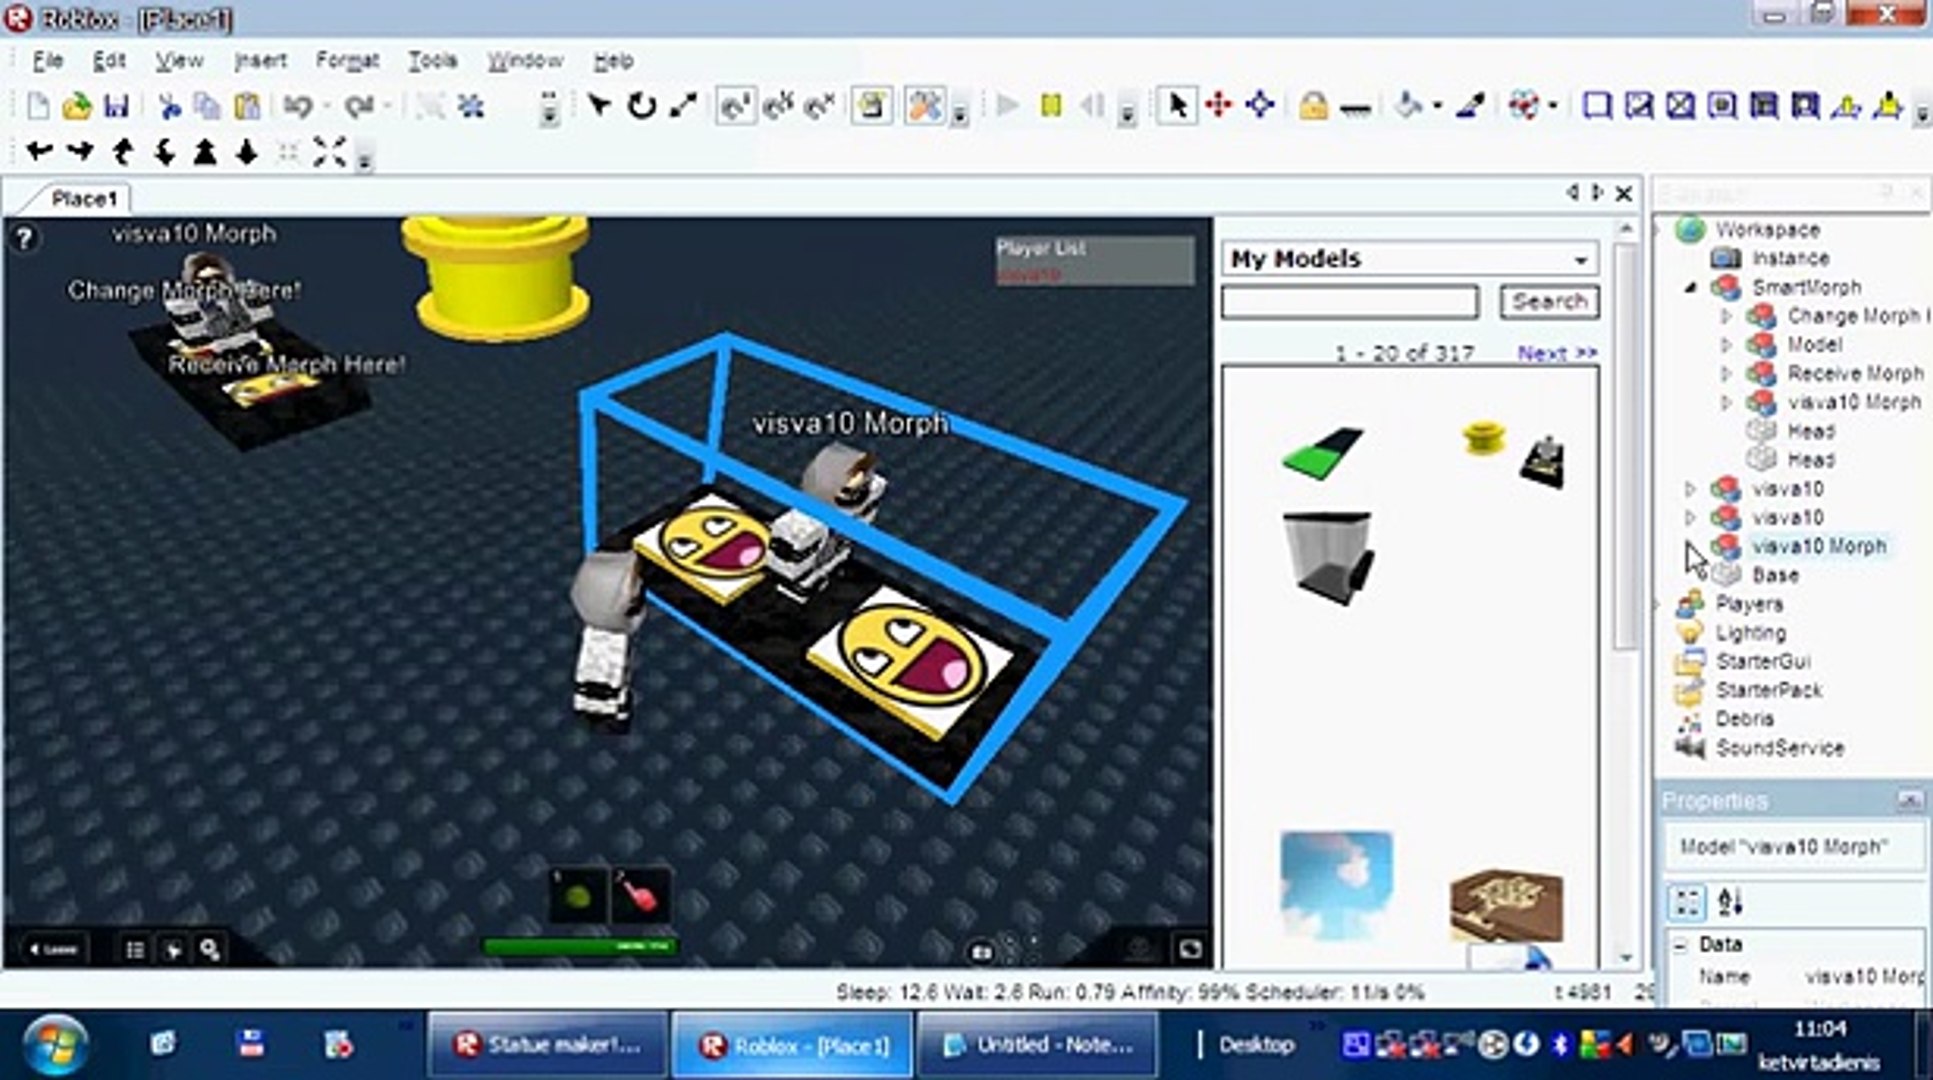Click the cut scissors icon
The width and height of the screenshot is (1933, 1080).
pyautogui.click(x=169, y=106)
